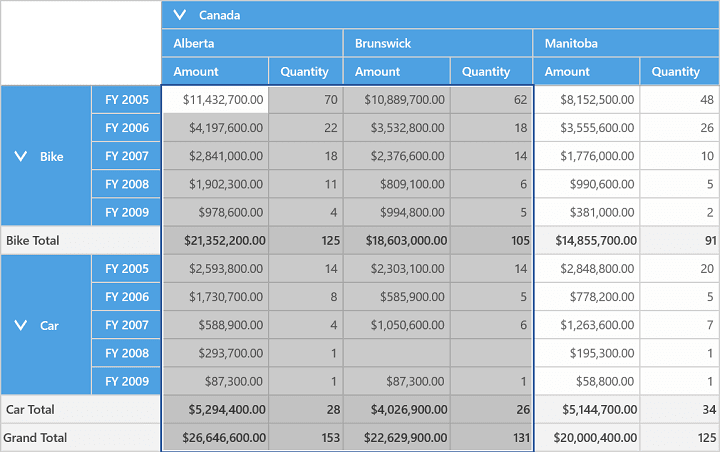Select Bike FY 2006 row header
720x452 pixels.
coord(126,128)
